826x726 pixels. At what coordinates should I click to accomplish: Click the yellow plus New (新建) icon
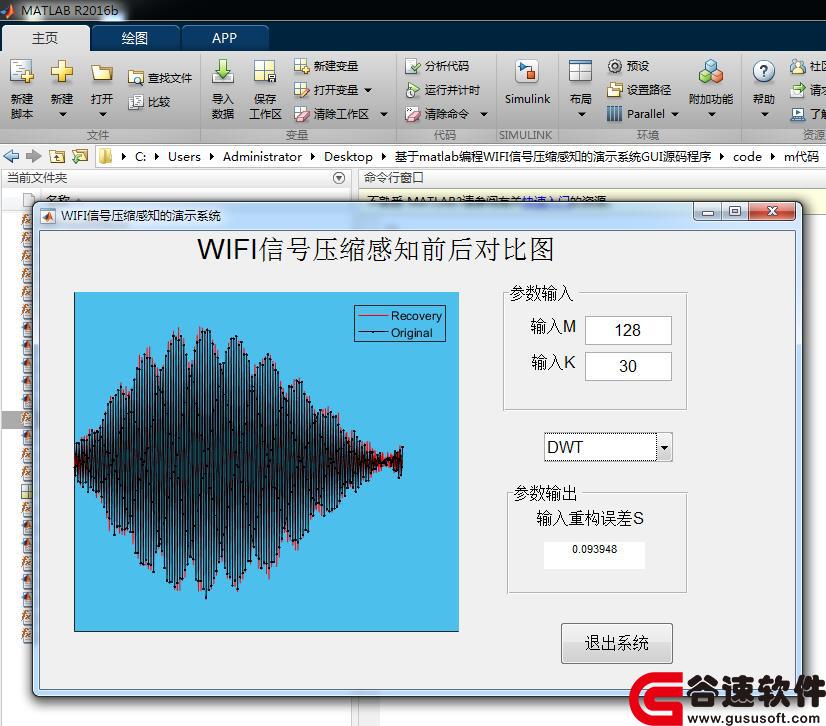(62, 72)
